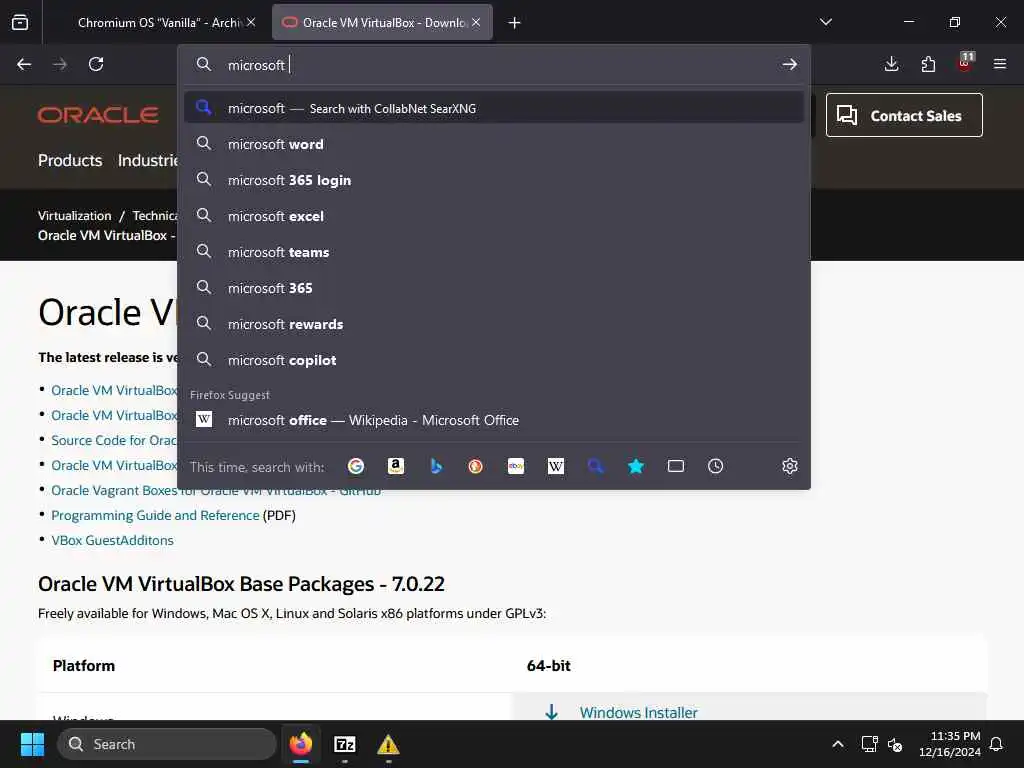Click the taskbar Search box
1024x768 pixels.
pos(167,744)
